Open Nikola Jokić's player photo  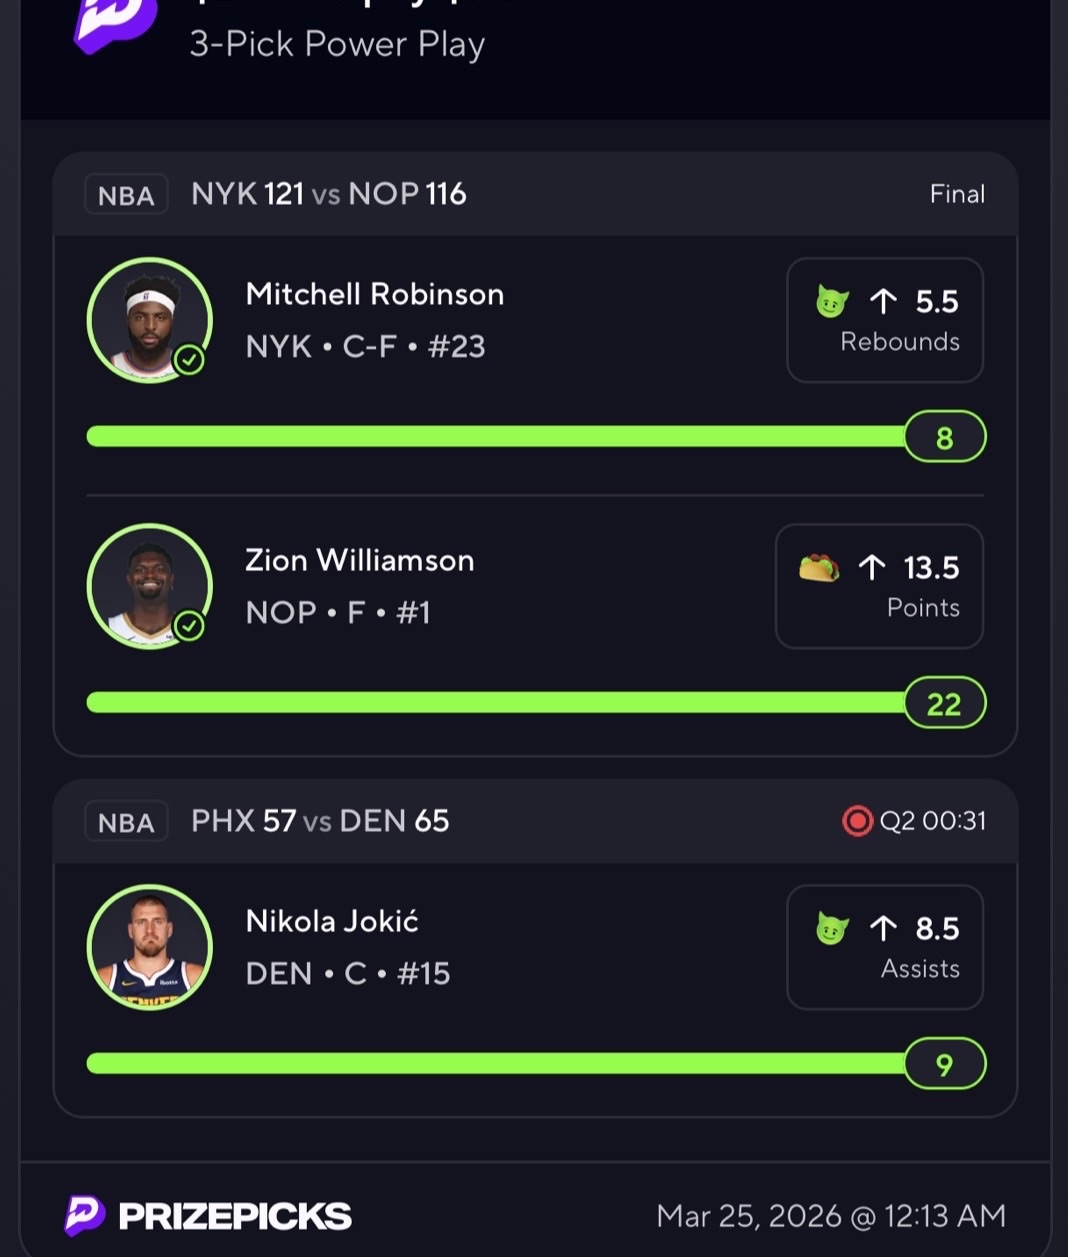pyautogui.click(x=149, y=946)
